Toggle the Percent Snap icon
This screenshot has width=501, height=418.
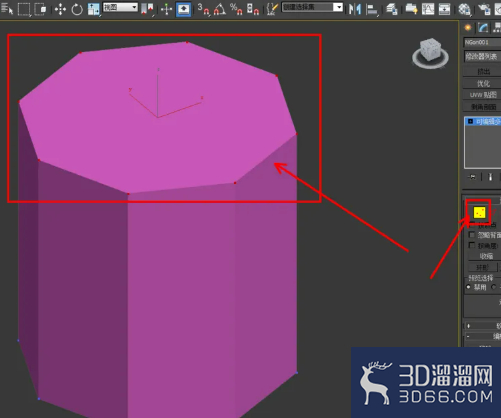click(x=236, y=9)
